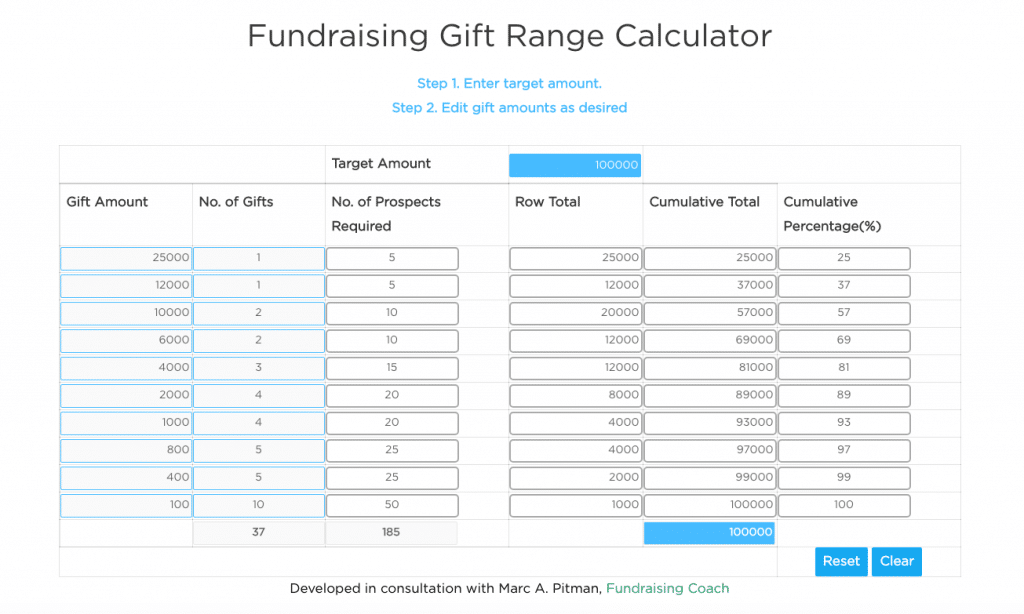Select the Cumulative Total field showing 57000
The width and height of the screenshot is (1024, 614).
pos(710,313)
